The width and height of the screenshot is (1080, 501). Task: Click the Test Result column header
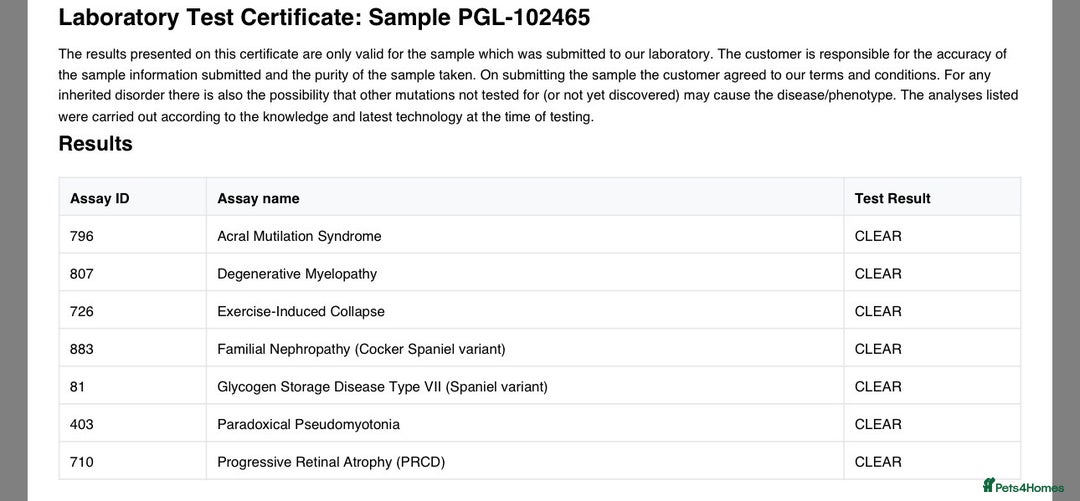tap(892, 198)
